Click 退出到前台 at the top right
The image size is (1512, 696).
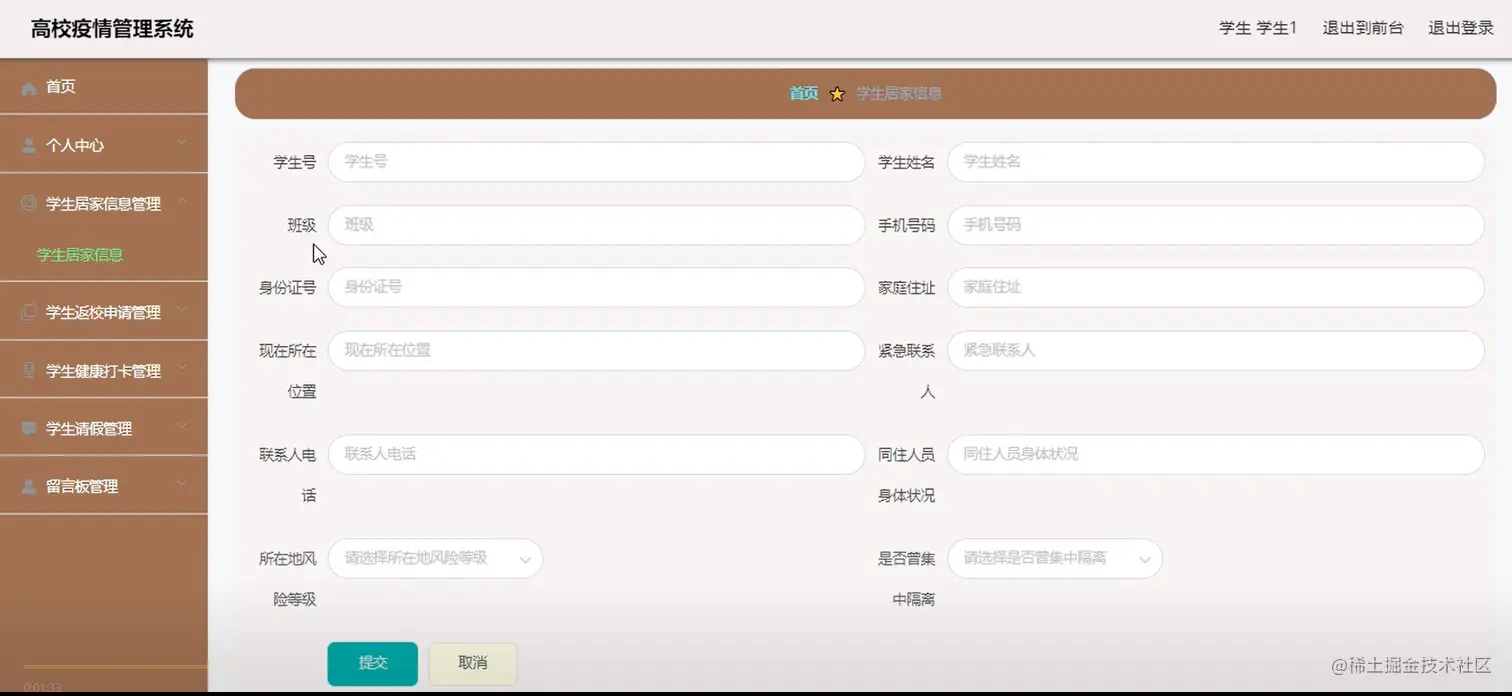tap(1363, 28)
